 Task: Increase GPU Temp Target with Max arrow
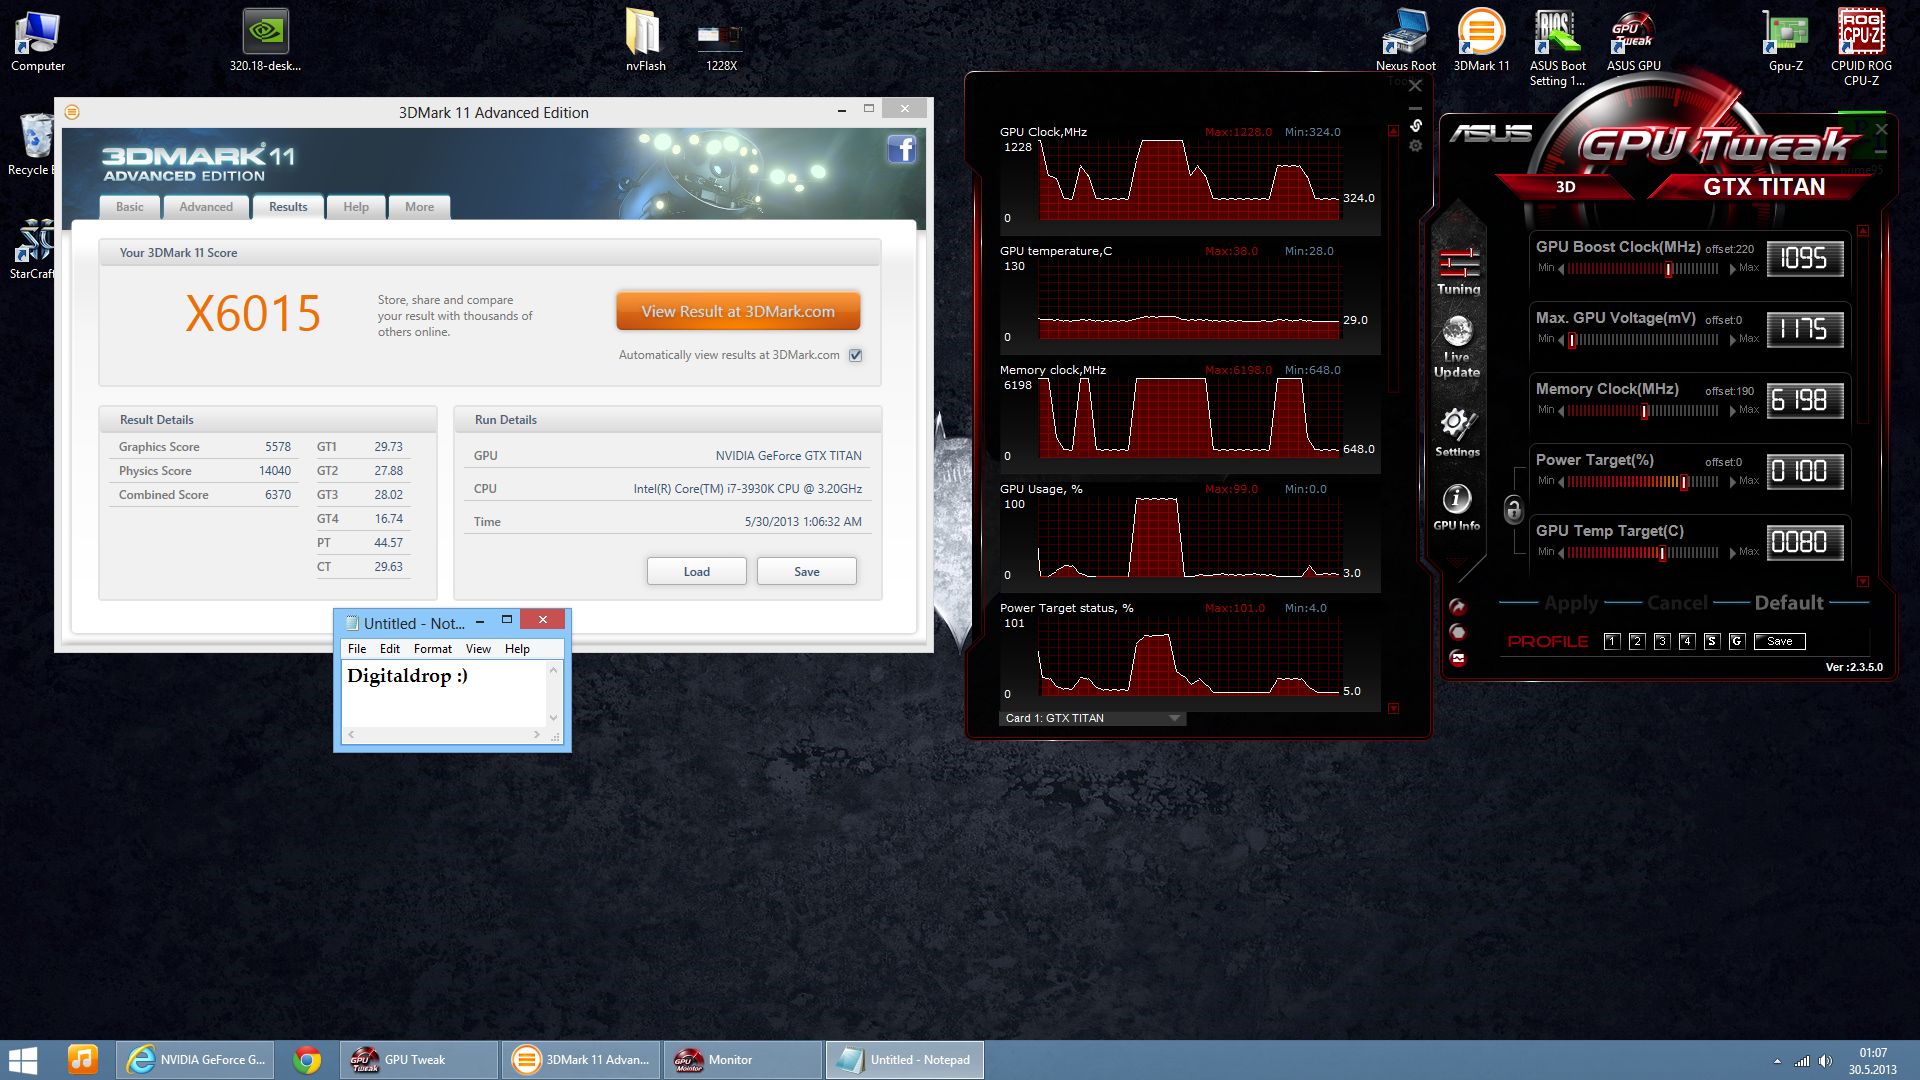click(1733, 553)
